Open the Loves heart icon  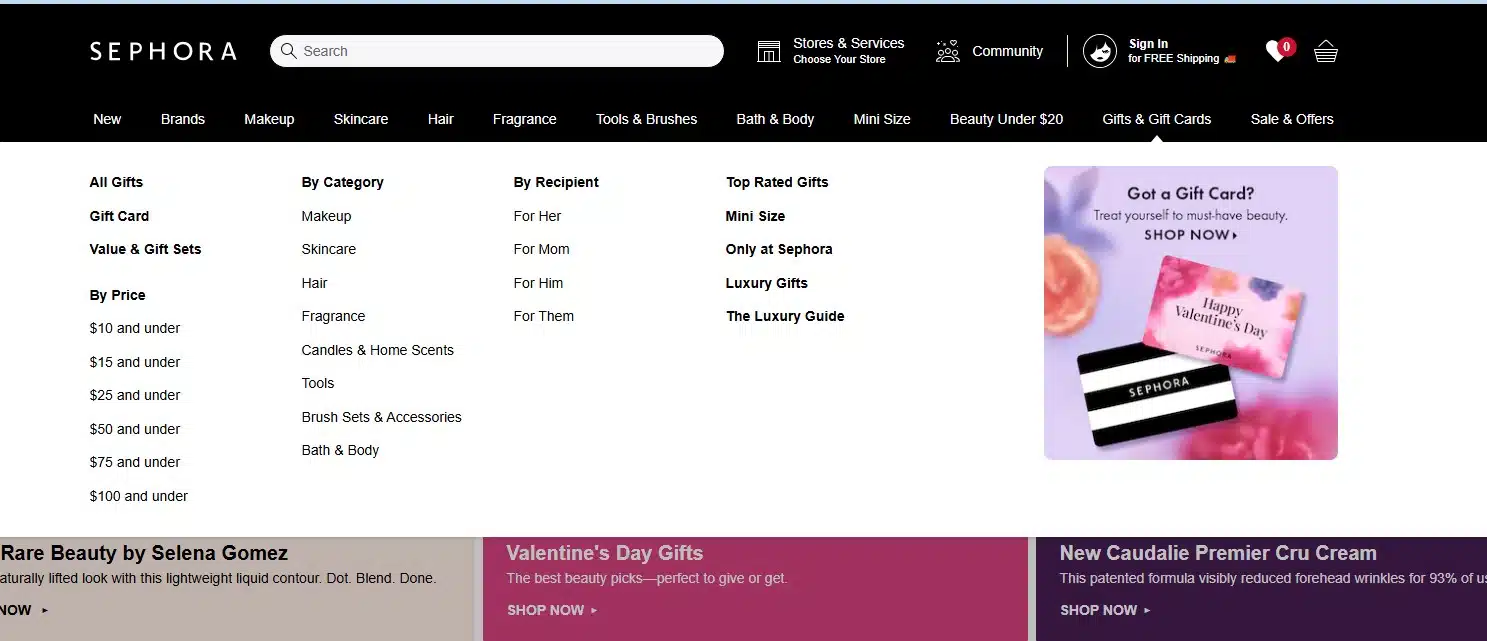1276,51
